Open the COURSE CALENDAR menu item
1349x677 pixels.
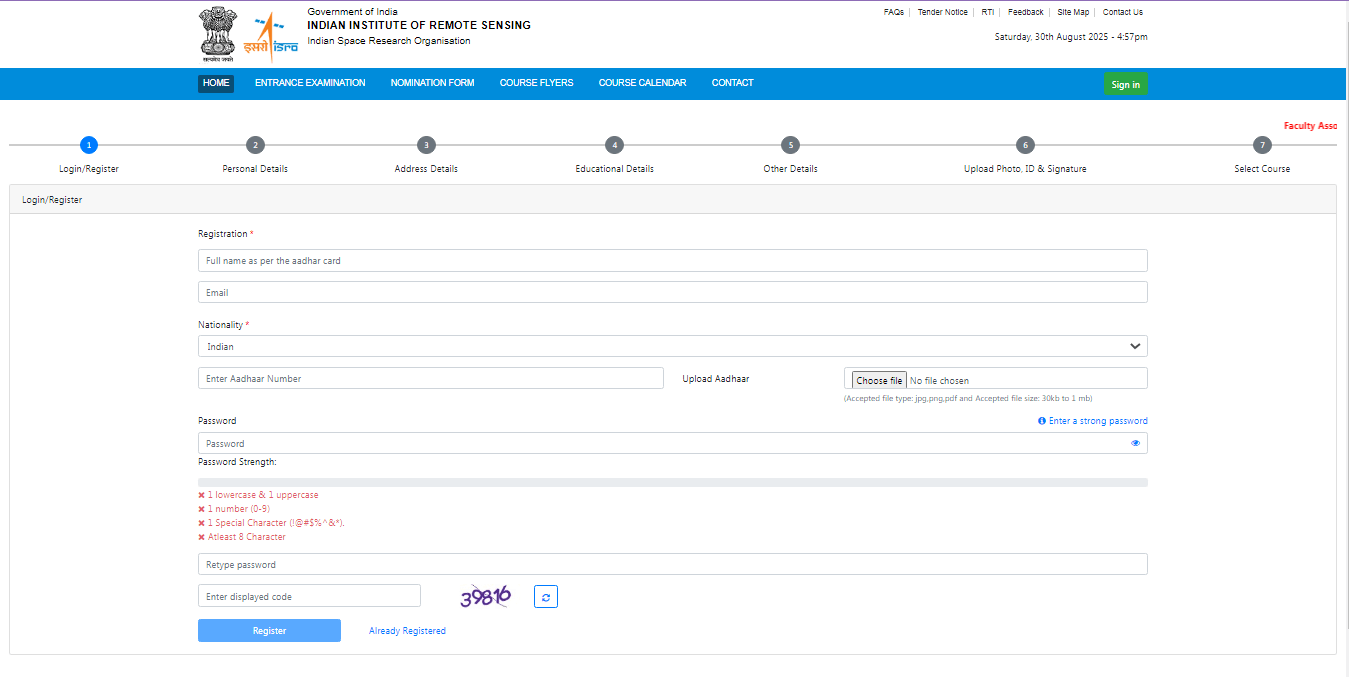click(x=642, y=83)
